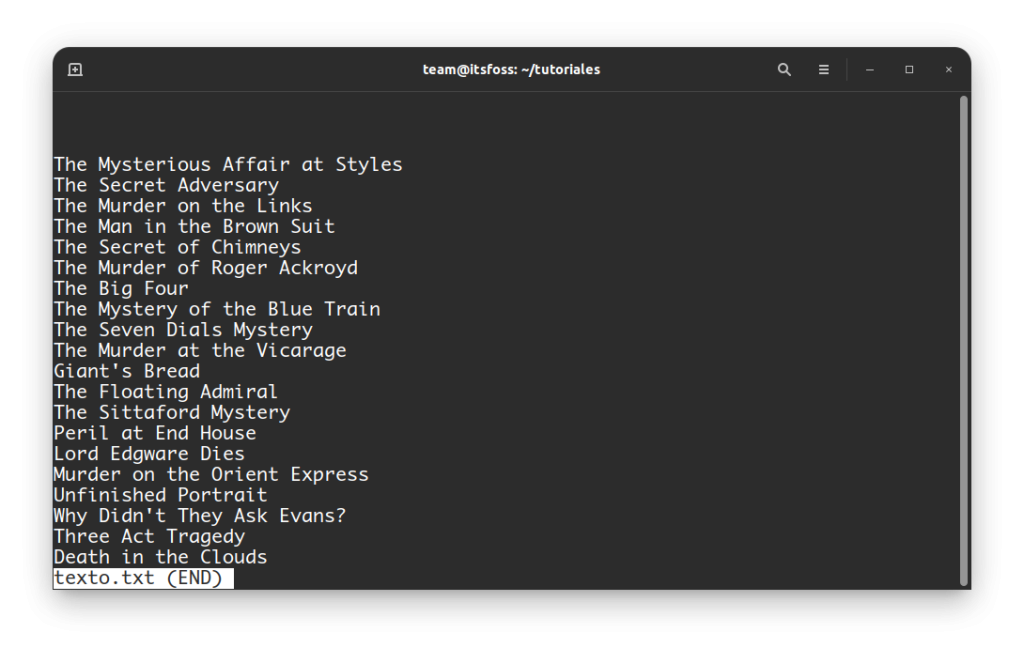
Task: Open the terminal search tool
Action: click(784, 69)
